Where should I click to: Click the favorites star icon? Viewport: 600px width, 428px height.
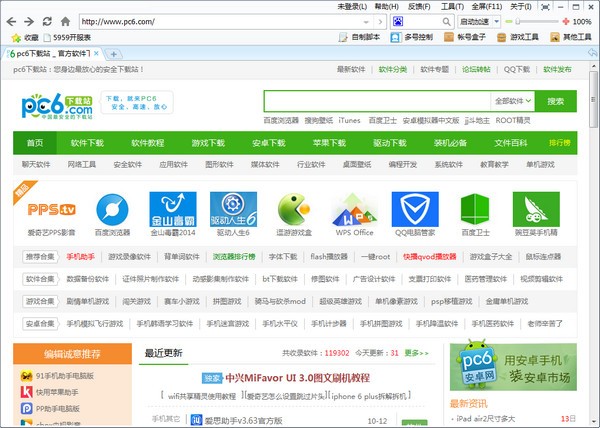click(x=16, y=37)
